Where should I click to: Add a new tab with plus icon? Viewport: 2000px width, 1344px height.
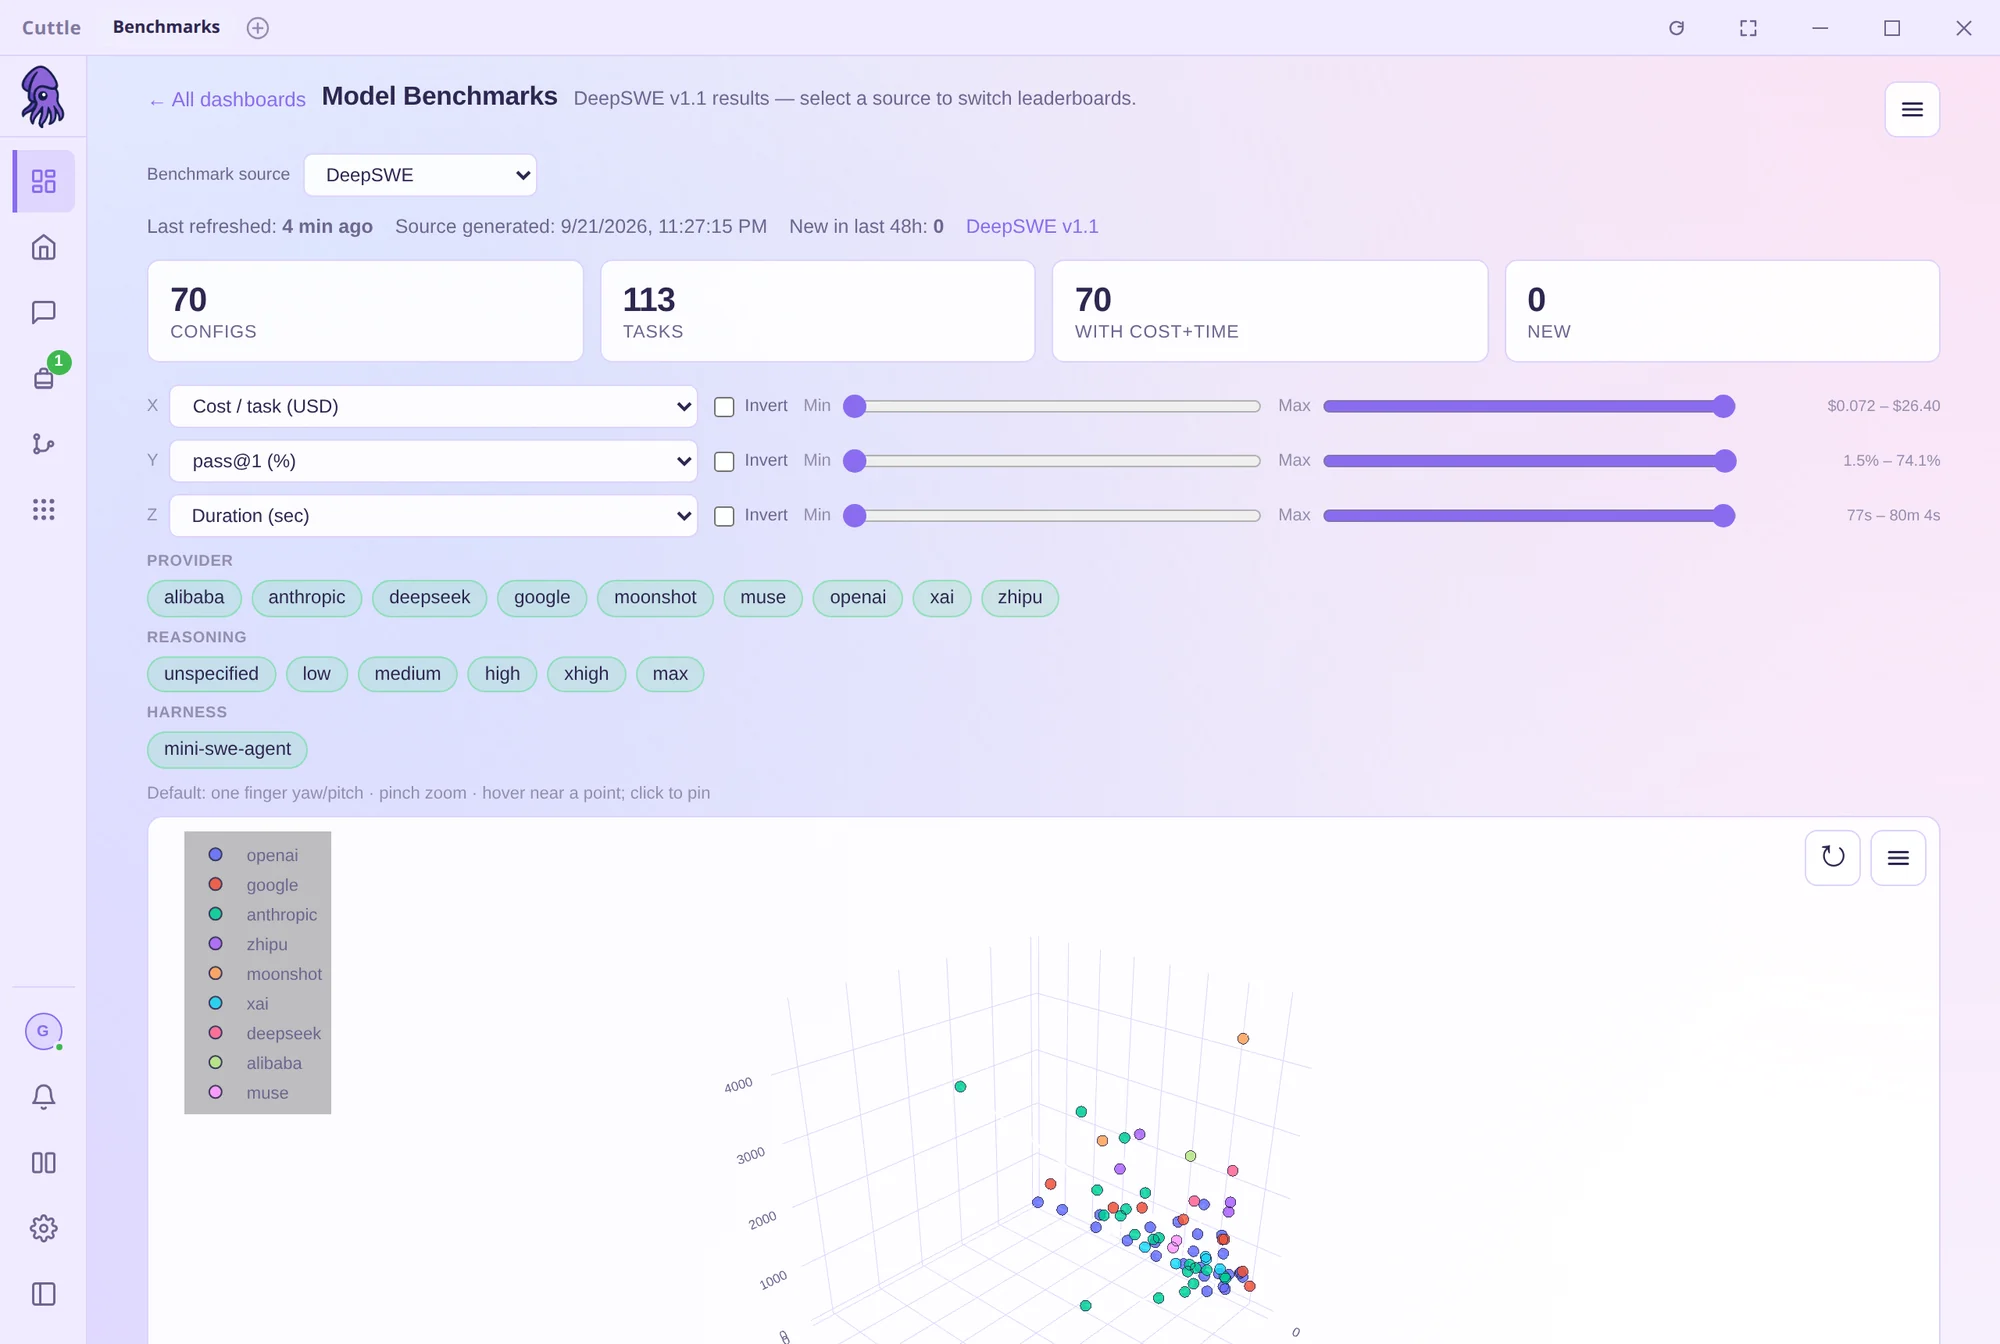pos(258,28)
